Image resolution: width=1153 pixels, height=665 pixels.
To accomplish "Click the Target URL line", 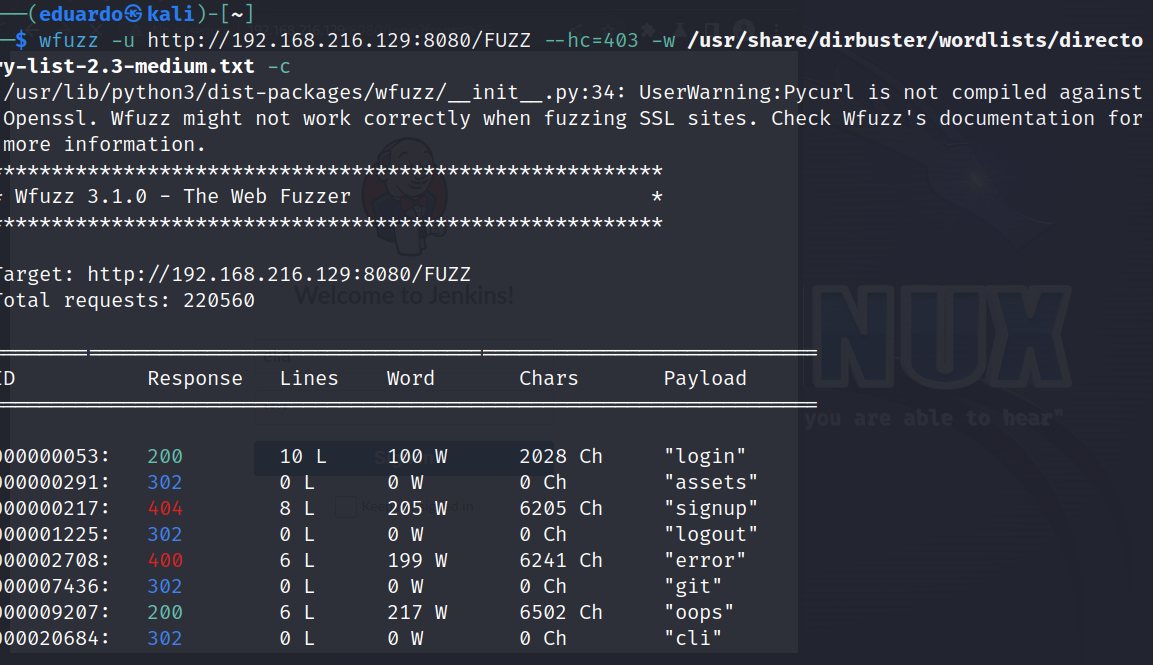I will (x=235, y=274).
